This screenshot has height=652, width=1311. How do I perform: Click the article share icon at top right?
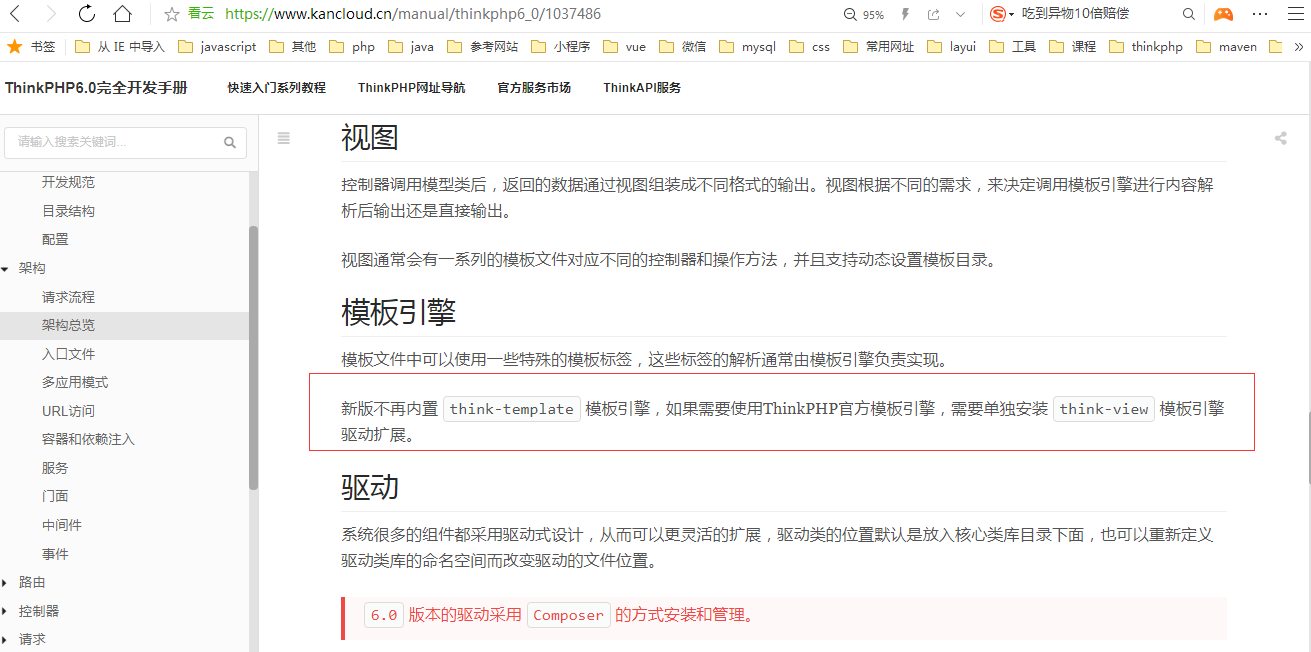point(1281,138)
